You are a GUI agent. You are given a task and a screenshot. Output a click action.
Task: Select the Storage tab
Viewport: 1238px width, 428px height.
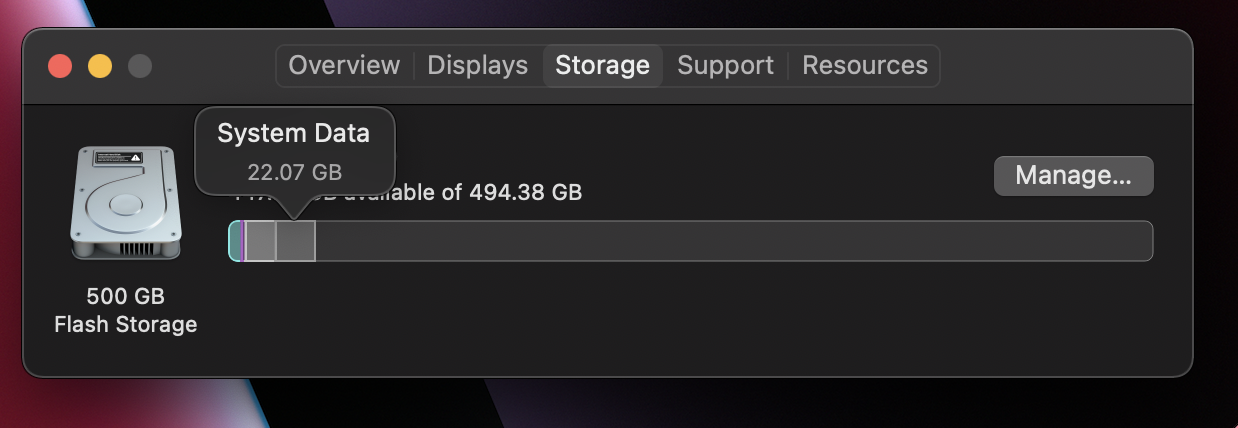(x=602, y=66)
